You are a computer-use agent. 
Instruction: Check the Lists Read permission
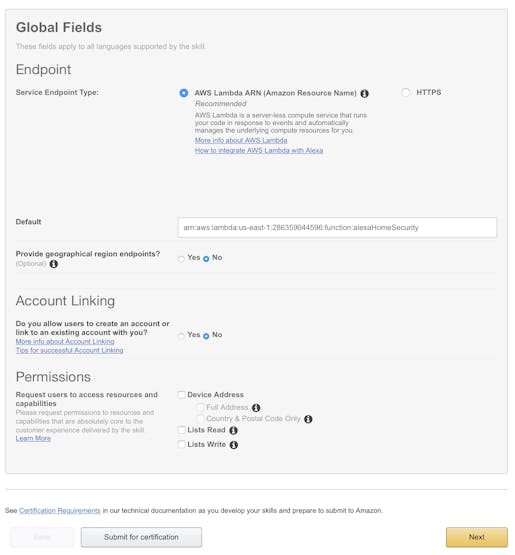tap(182, 430)
